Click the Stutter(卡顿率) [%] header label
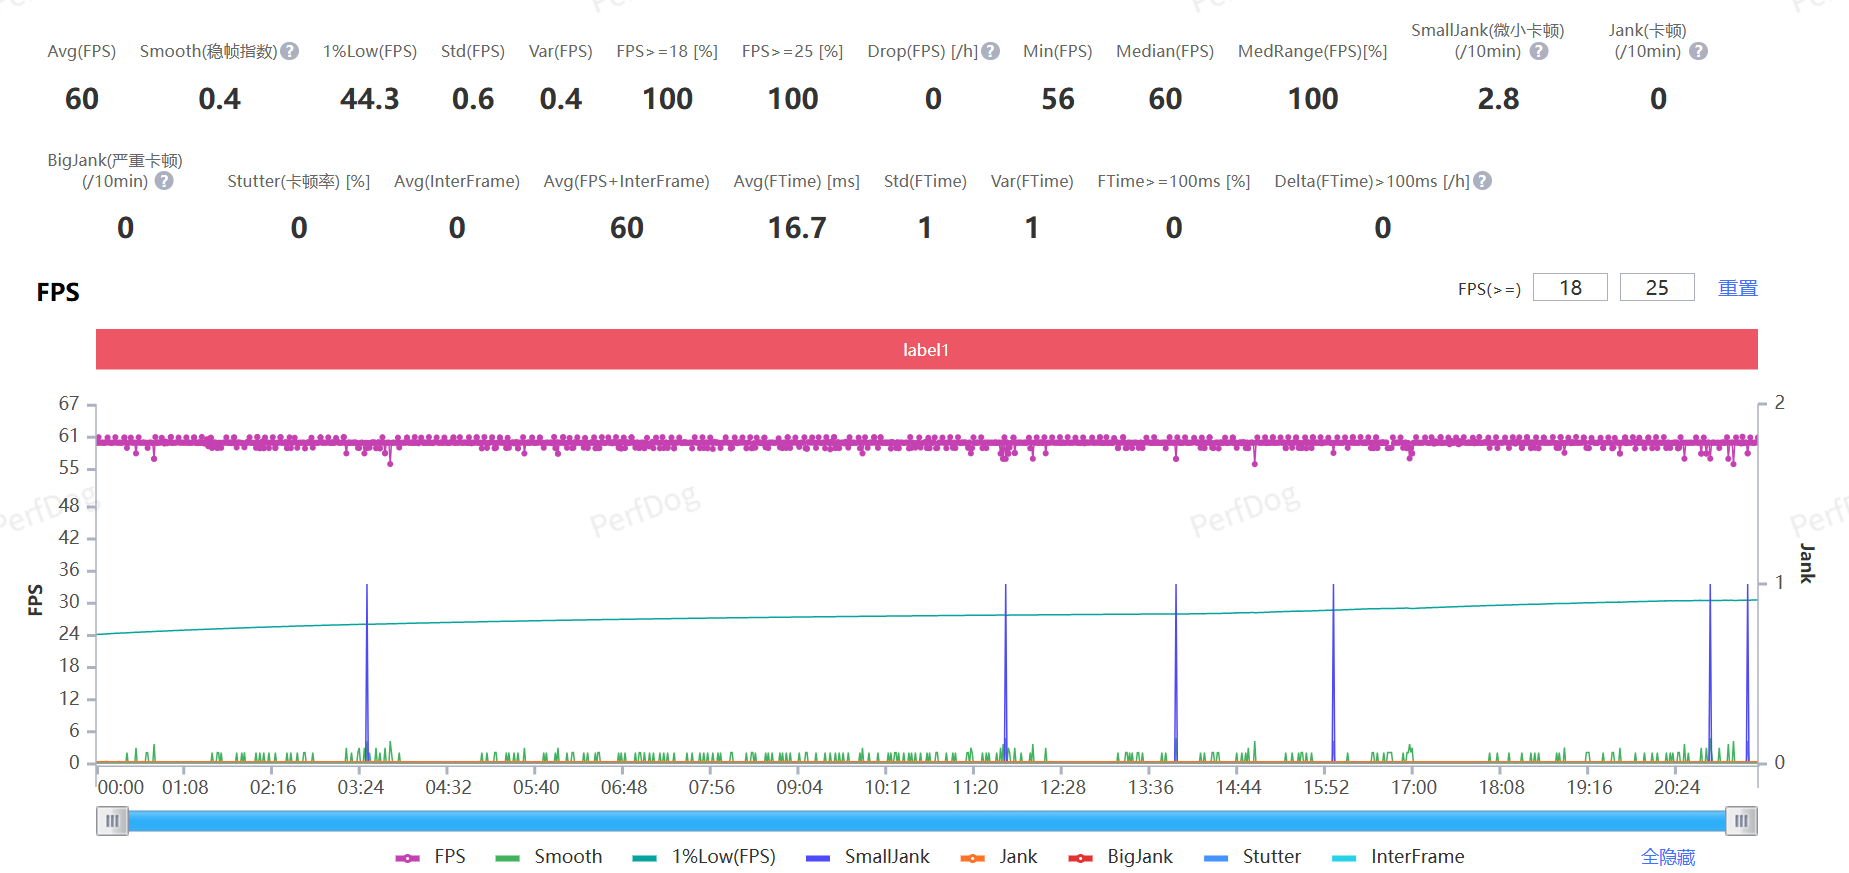The width and height of the screenshot is (1849, 873). coord(299,181)
